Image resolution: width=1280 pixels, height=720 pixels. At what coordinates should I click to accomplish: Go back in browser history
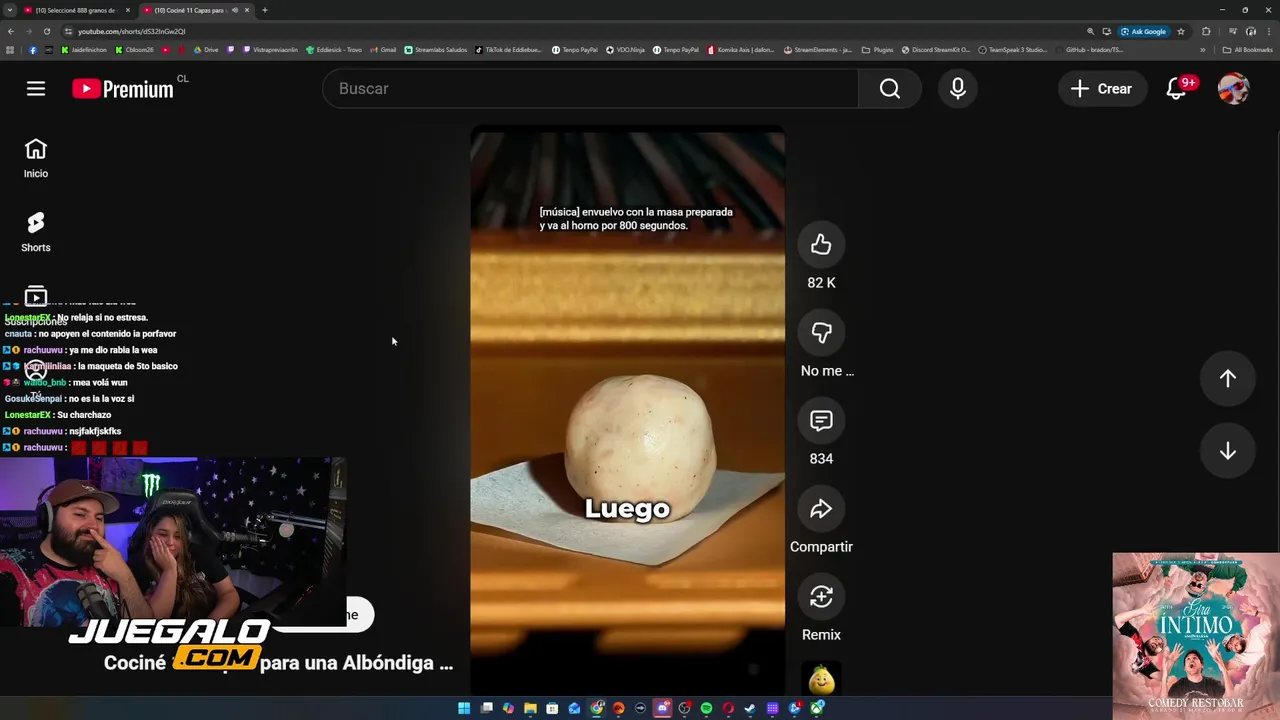(10, 31)
